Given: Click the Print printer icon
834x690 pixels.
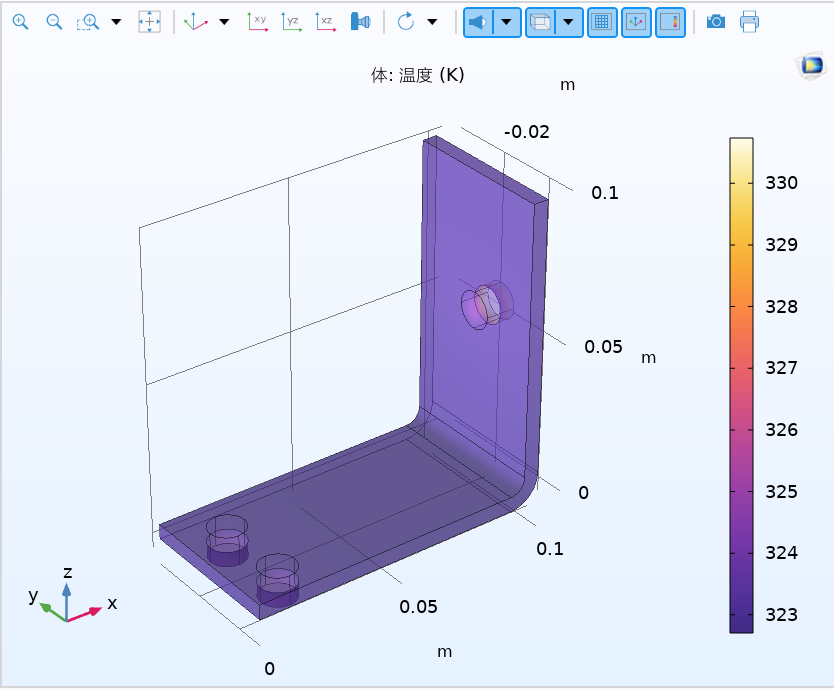Looking at the screenshot, I should coord(749,21).
